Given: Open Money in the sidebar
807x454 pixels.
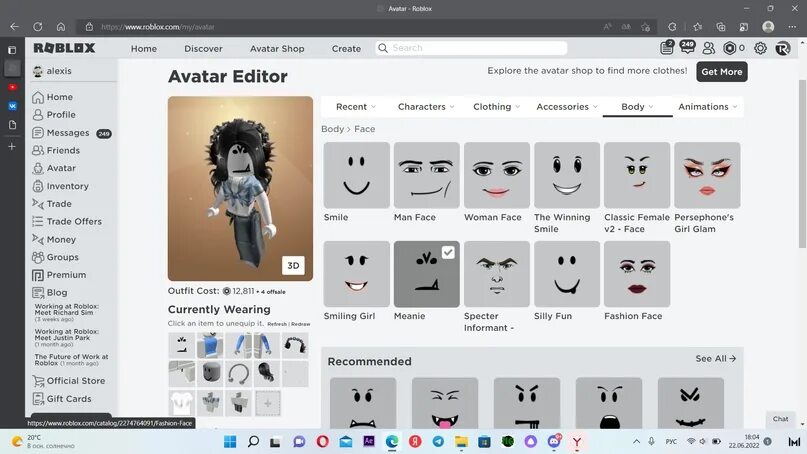Looking at the screenshot, I should pyautogui.click(x=54, y=239).
